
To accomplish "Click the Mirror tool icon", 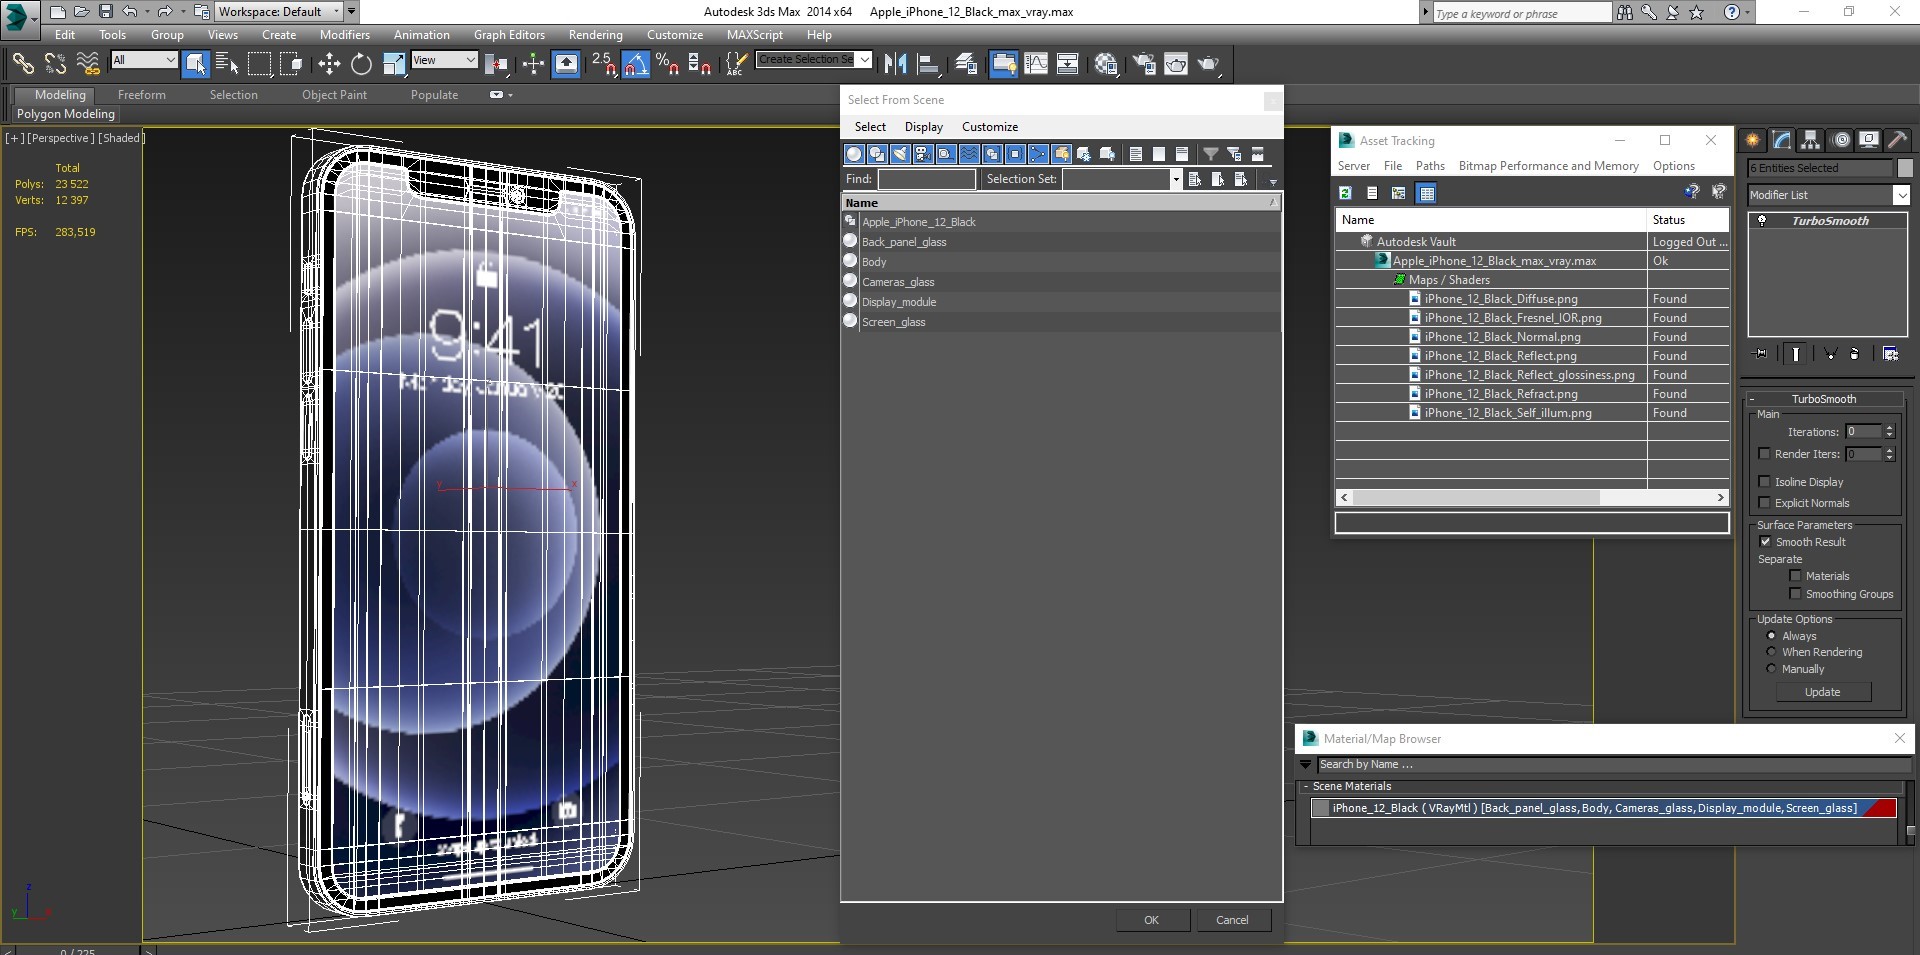I will (895, 64).
